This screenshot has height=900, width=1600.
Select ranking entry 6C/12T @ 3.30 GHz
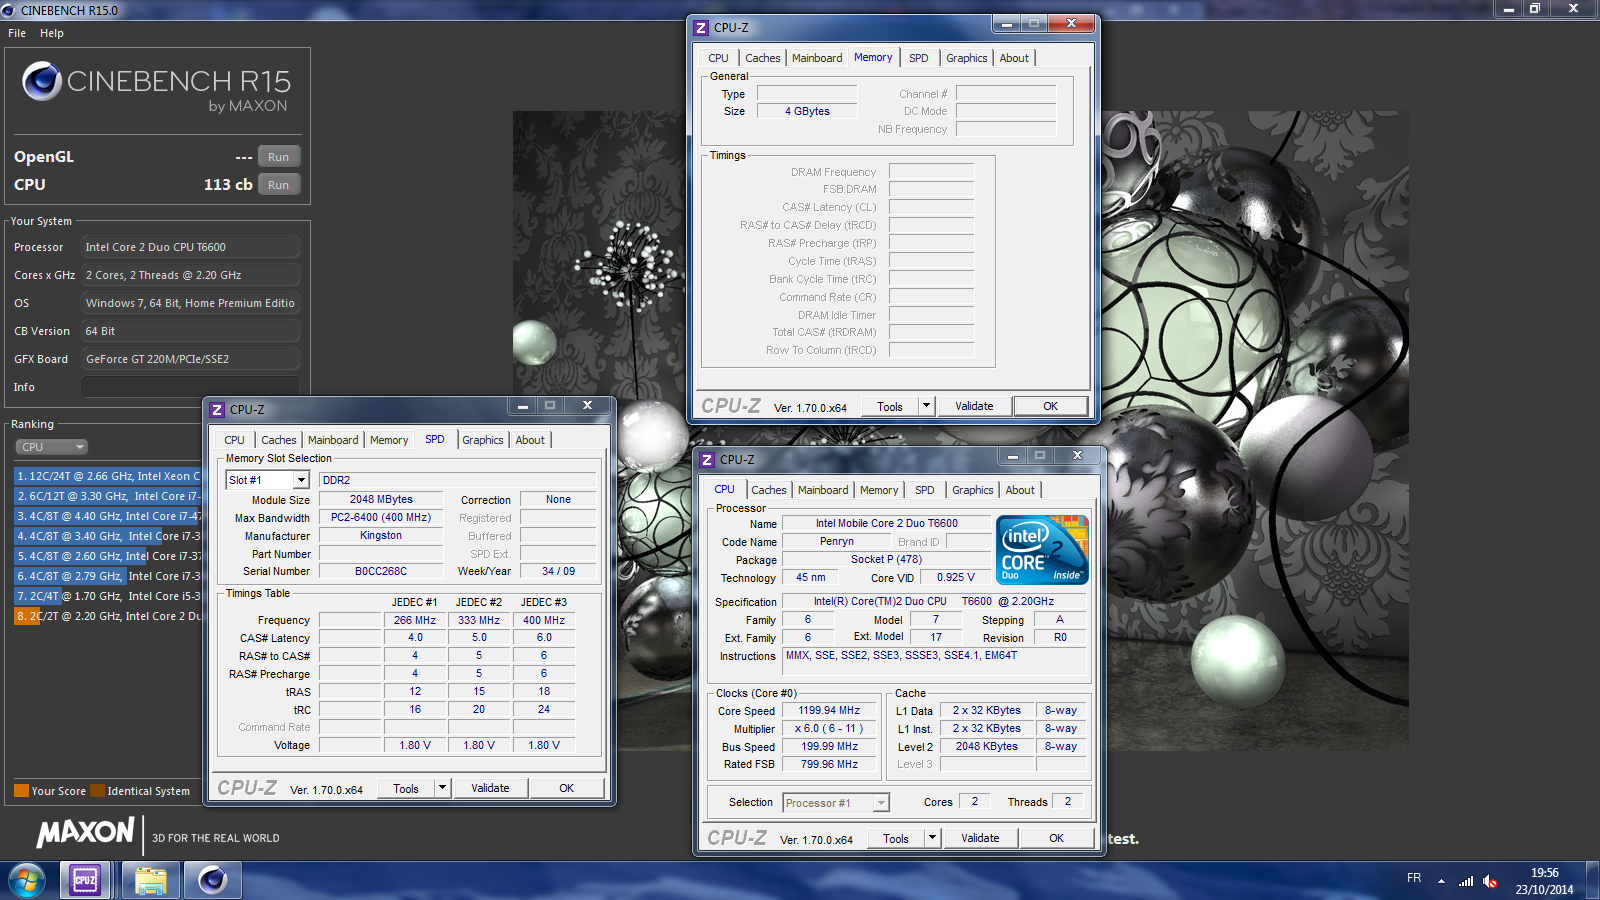tap(108, 496)
